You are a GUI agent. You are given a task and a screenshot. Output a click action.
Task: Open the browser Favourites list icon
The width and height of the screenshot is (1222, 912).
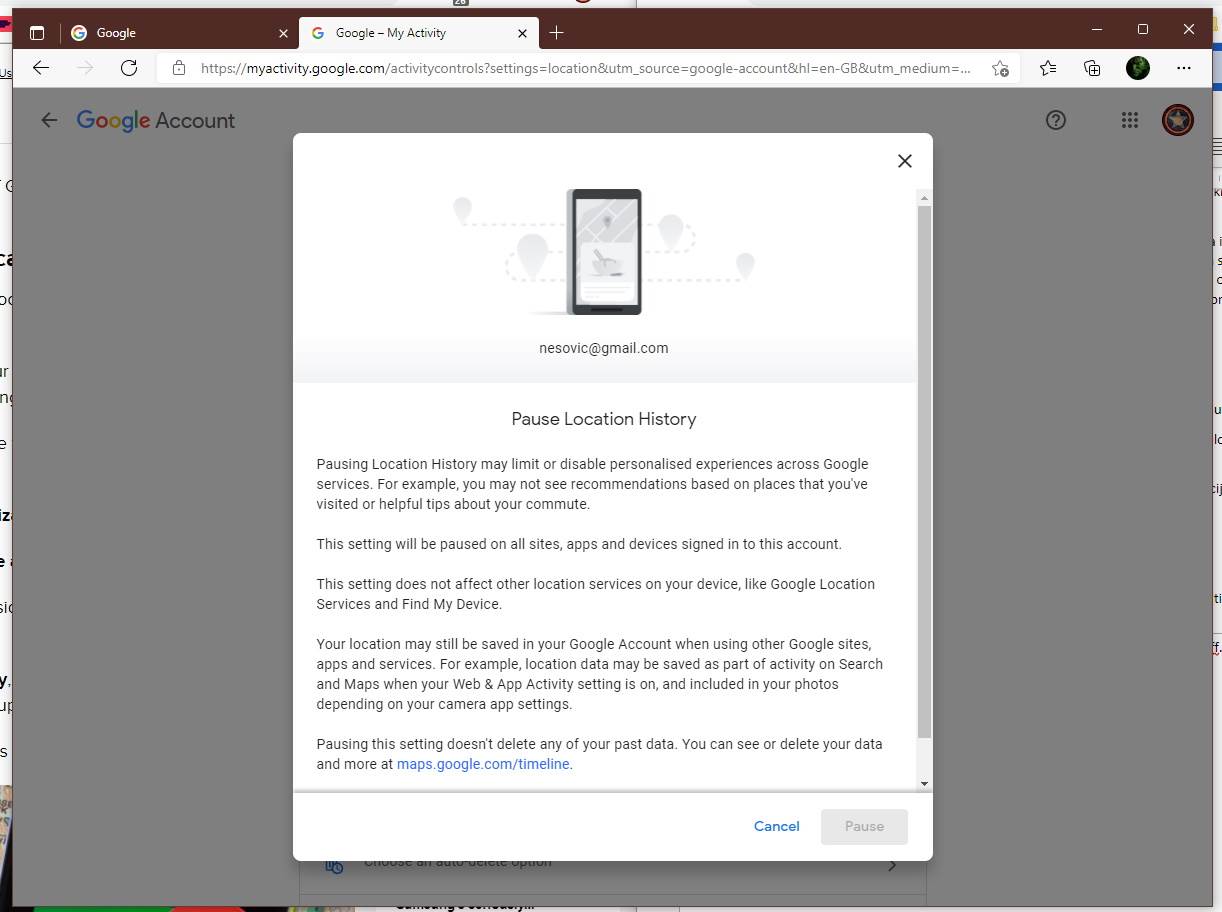tap(1047, 68)
